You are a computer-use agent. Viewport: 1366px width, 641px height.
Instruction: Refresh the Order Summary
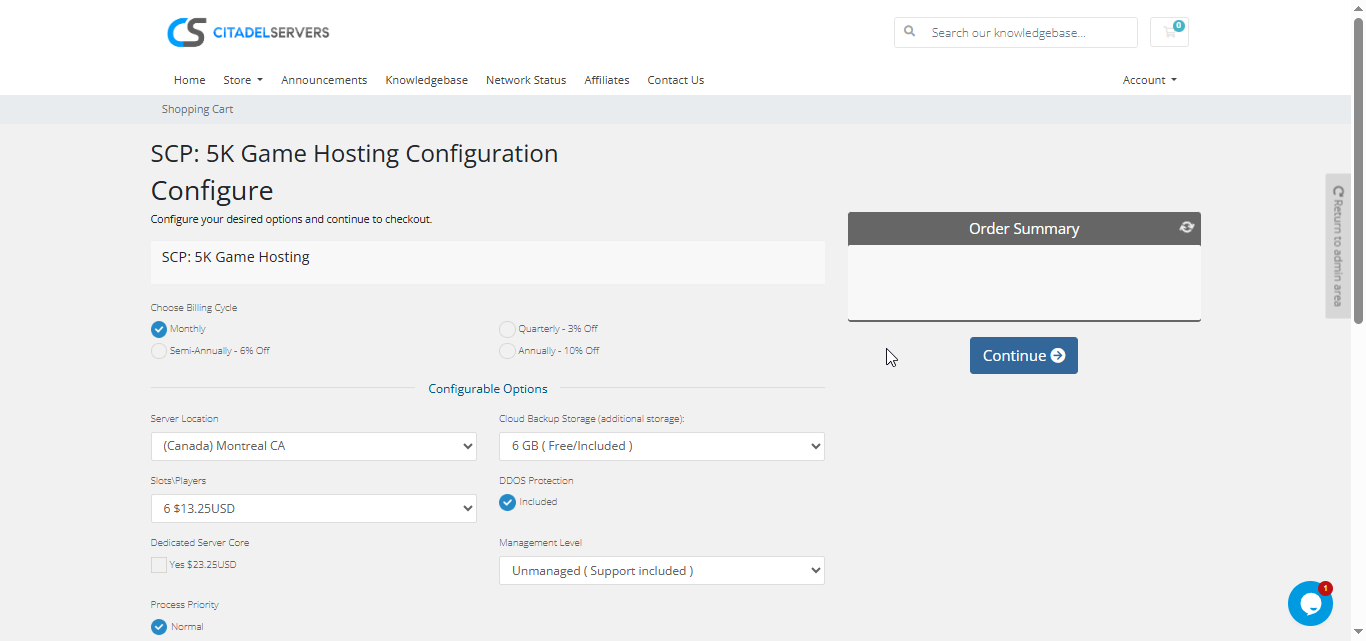point(1186,228)
